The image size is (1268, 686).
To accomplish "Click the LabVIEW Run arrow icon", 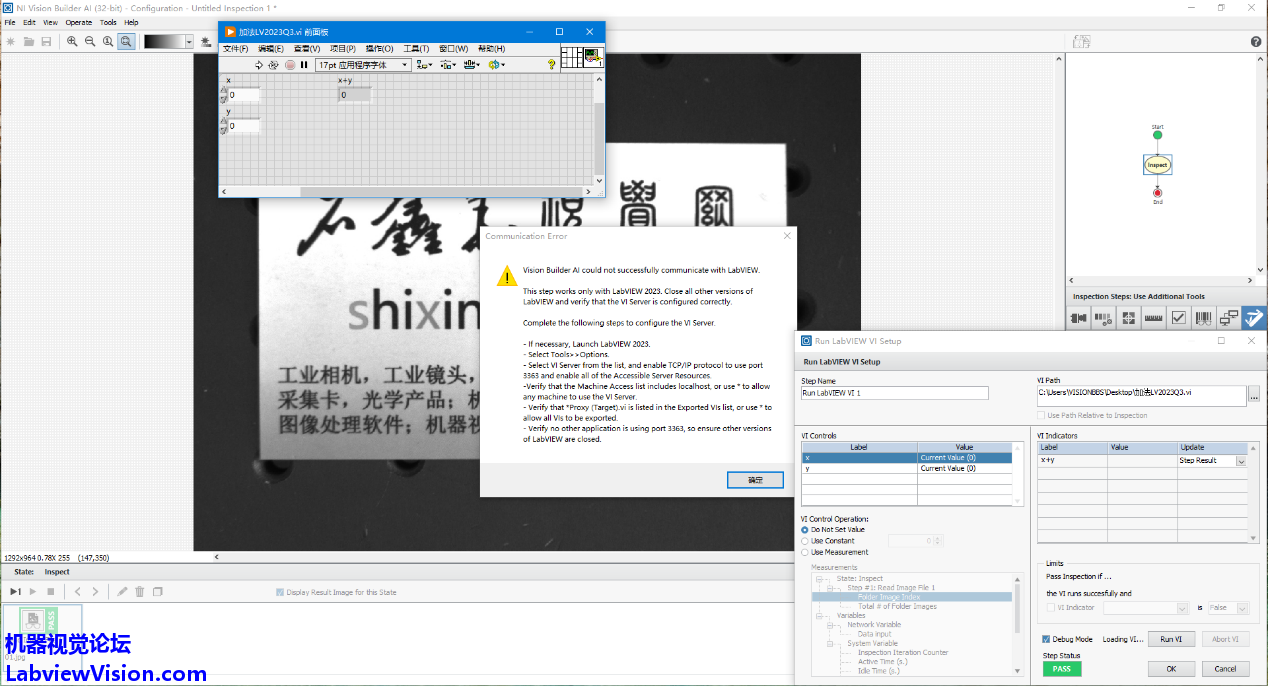I will pos(258,65).
